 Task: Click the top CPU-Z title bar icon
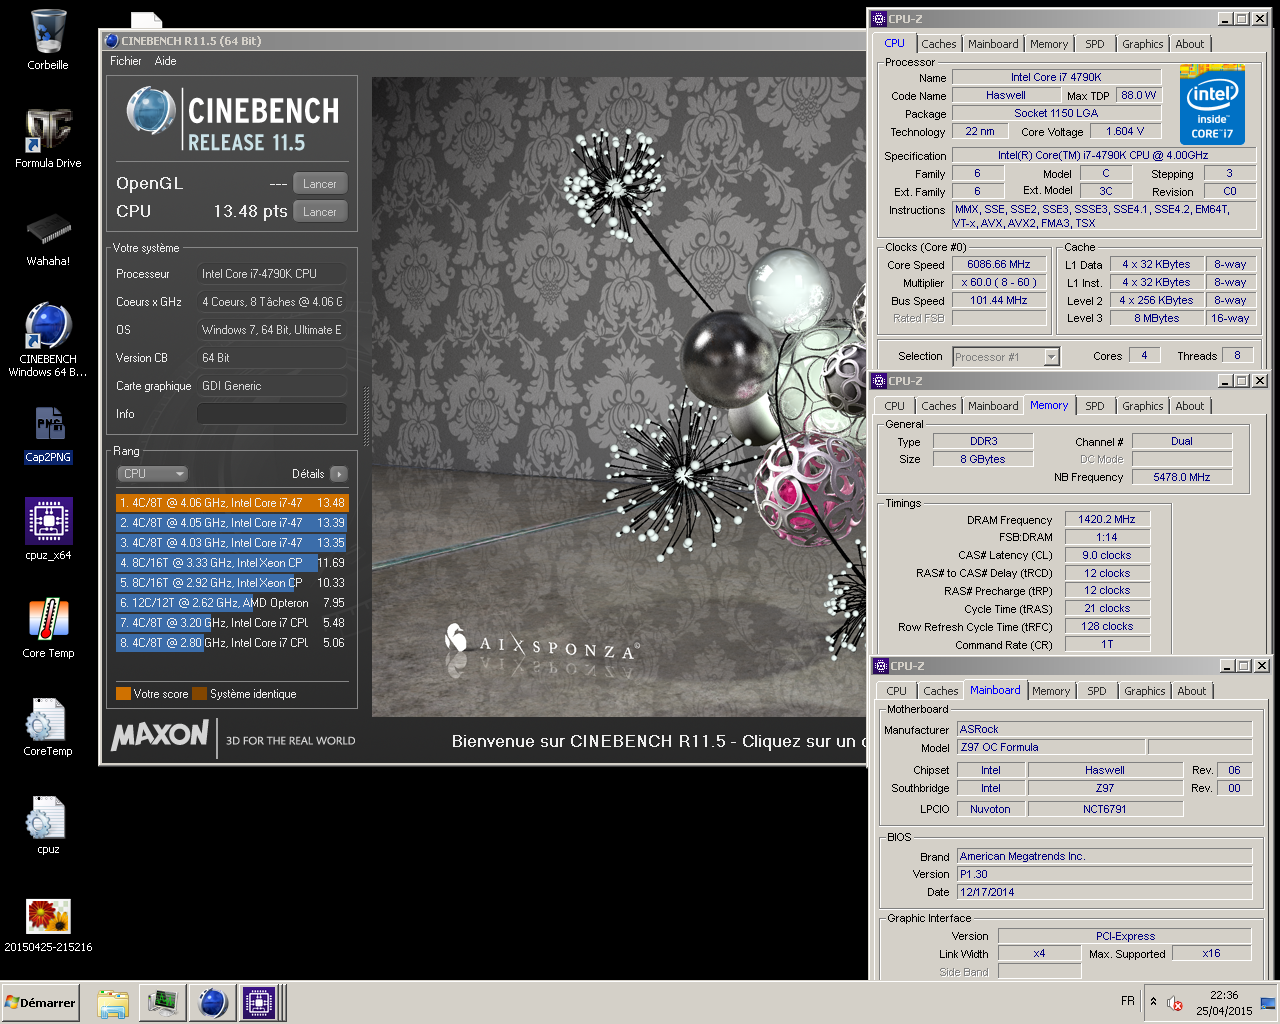879,18
